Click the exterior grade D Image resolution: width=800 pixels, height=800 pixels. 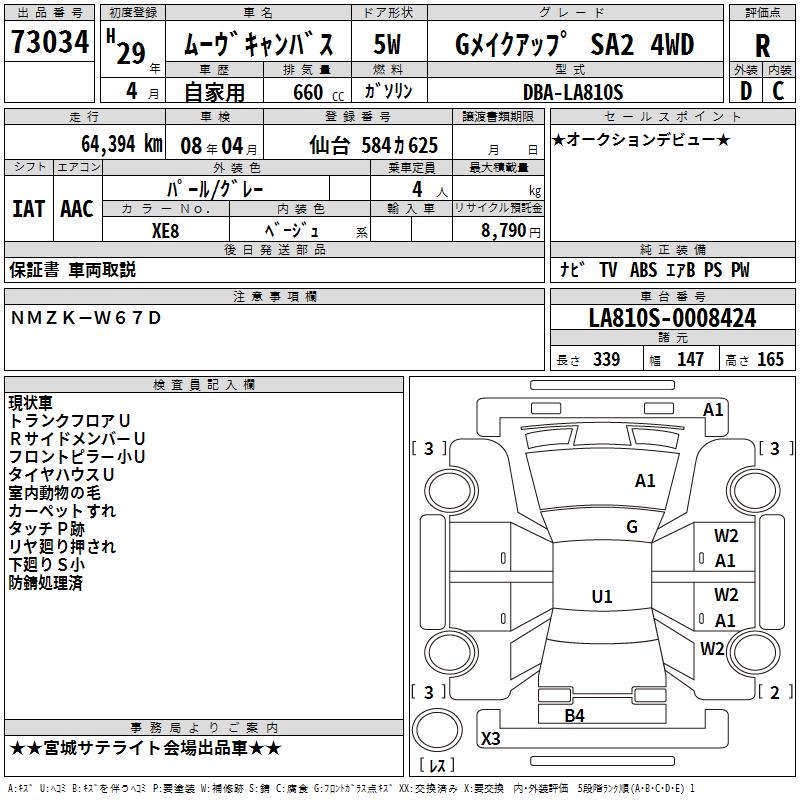pyautogui.click(x=746, y=91)
